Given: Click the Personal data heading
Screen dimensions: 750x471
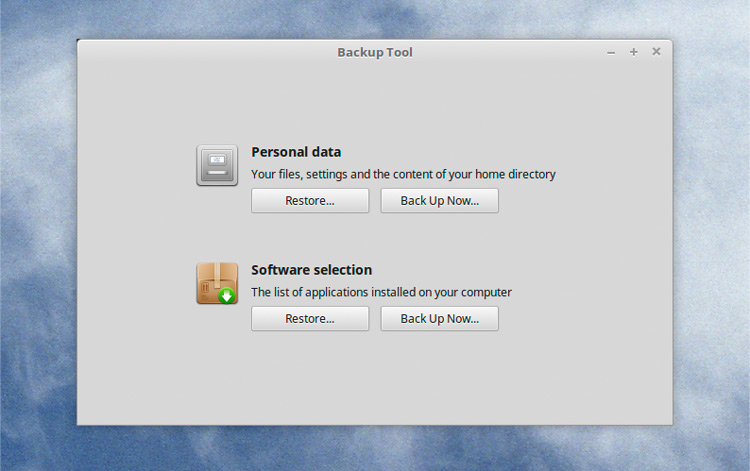Looking at the screenshot, I should point(296,152).
